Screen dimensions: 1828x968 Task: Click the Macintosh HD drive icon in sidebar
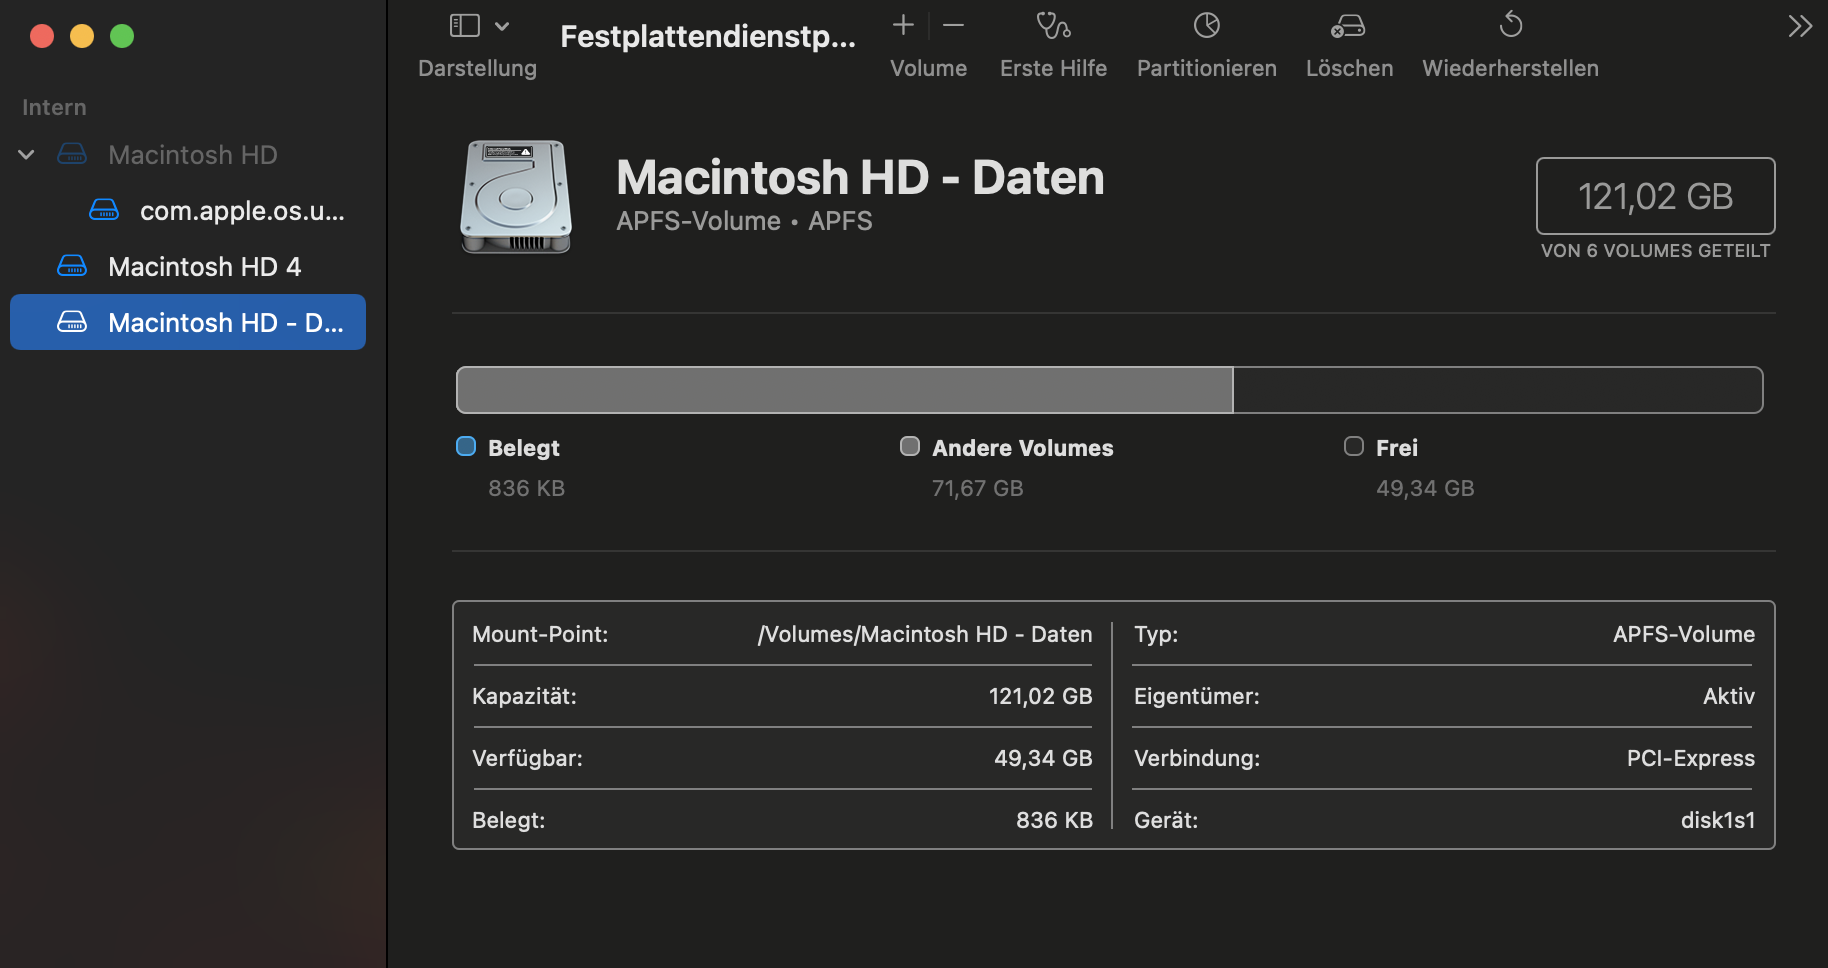pos(72,154)
